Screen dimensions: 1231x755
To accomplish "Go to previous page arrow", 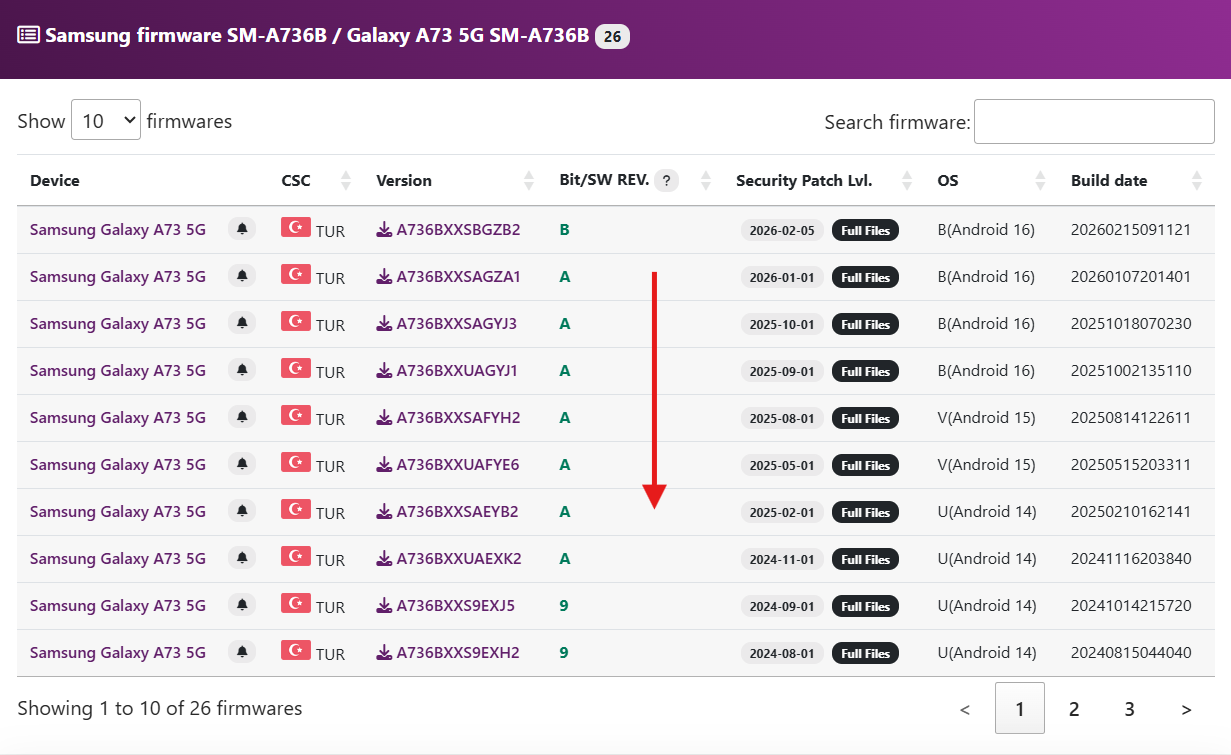I will tap(965, 709).
